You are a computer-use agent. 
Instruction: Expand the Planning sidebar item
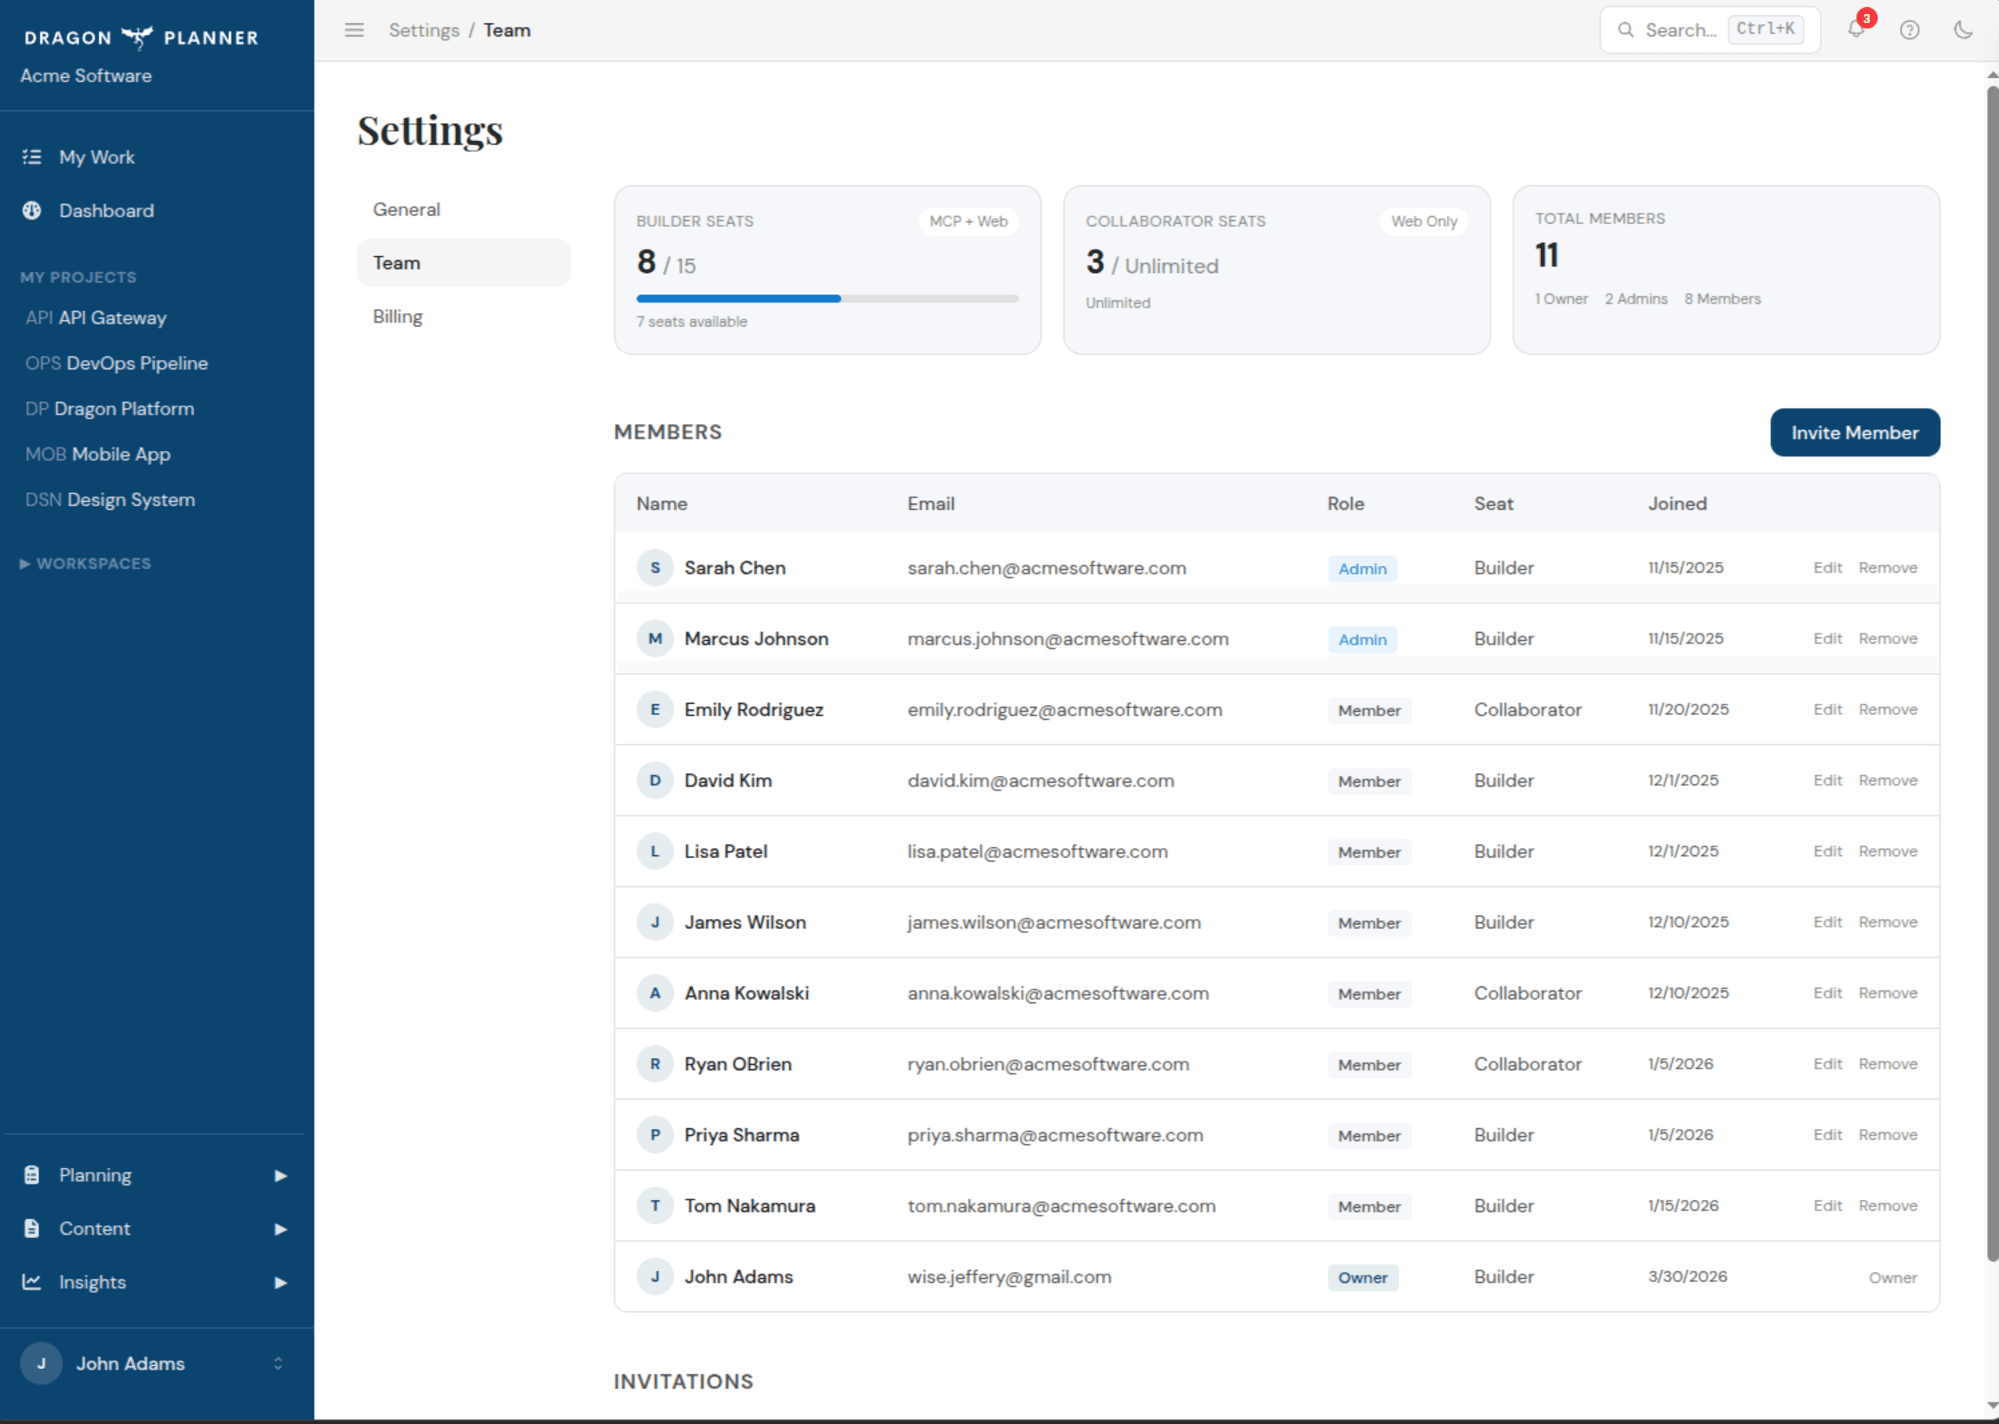(x=281, y=1175)
